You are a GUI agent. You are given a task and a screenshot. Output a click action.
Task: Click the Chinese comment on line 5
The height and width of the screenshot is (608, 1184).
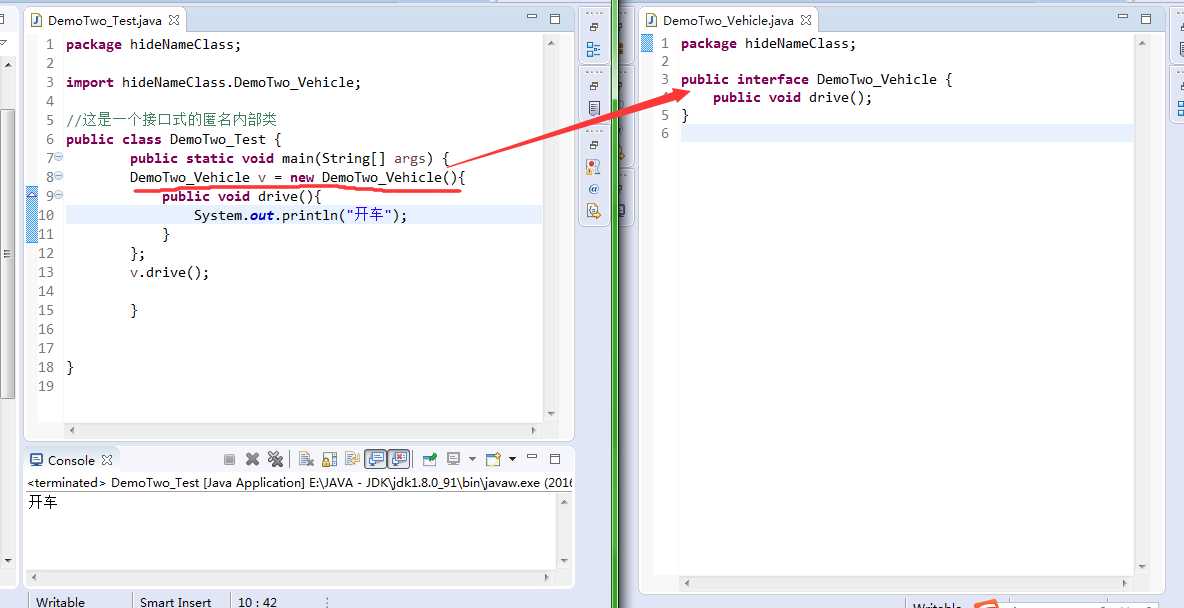click(171, 120)
